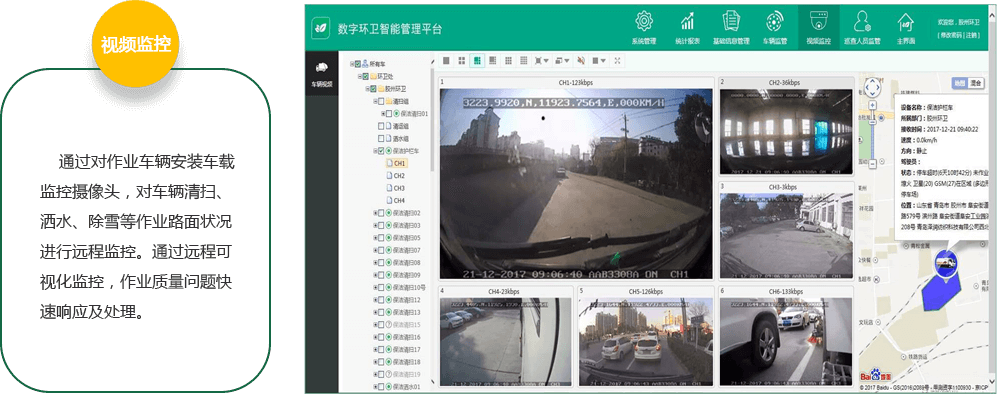Toggle fullscreen expand icon in video toolbar
The height and width of the screenshot is (394, 997).
point(617,60)
